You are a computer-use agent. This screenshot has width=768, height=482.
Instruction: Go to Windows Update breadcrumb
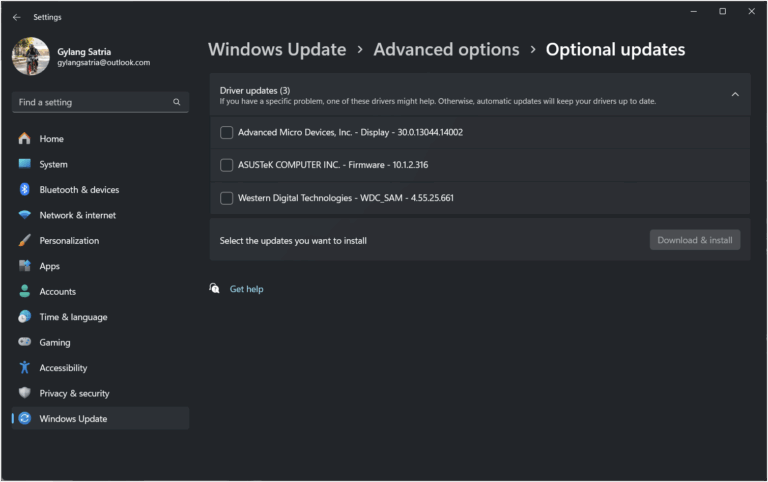pos(277,49)
